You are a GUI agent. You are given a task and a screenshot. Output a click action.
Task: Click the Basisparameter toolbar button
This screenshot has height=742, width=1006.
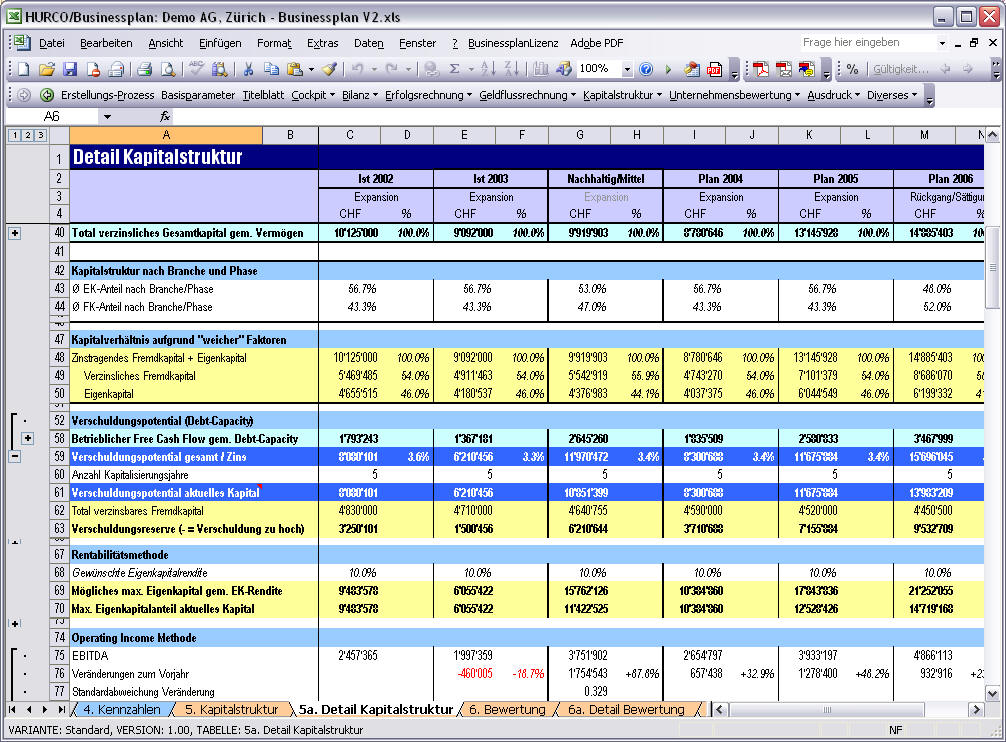coord(198,96)
